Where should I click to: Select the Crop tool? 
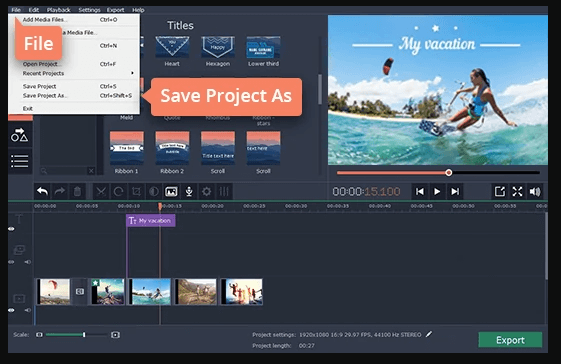coord(136,191)
